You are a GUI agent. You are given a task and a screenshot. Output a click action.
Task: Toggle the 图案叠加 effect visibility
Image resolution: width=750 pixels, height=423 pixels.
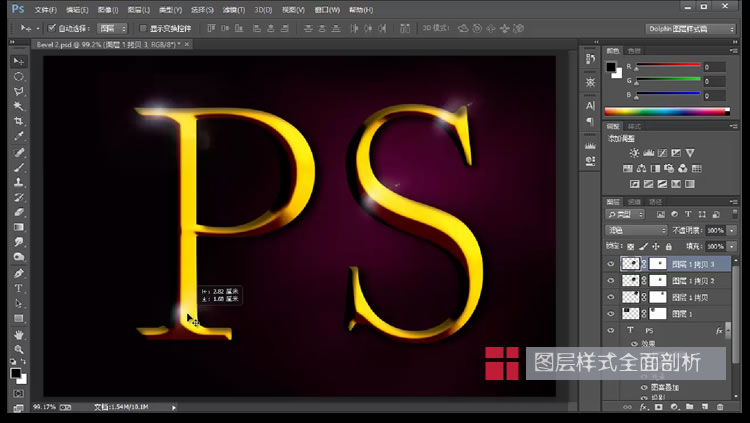click(644, 388)
